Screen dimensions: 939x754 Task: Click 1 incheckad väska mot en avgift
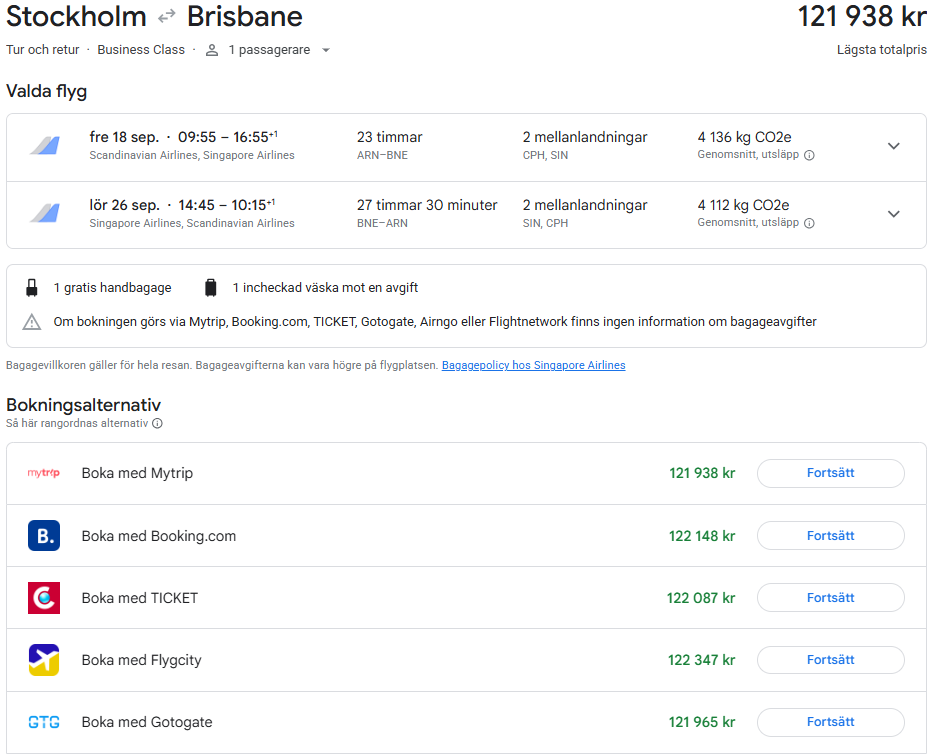tap(325, 288)
